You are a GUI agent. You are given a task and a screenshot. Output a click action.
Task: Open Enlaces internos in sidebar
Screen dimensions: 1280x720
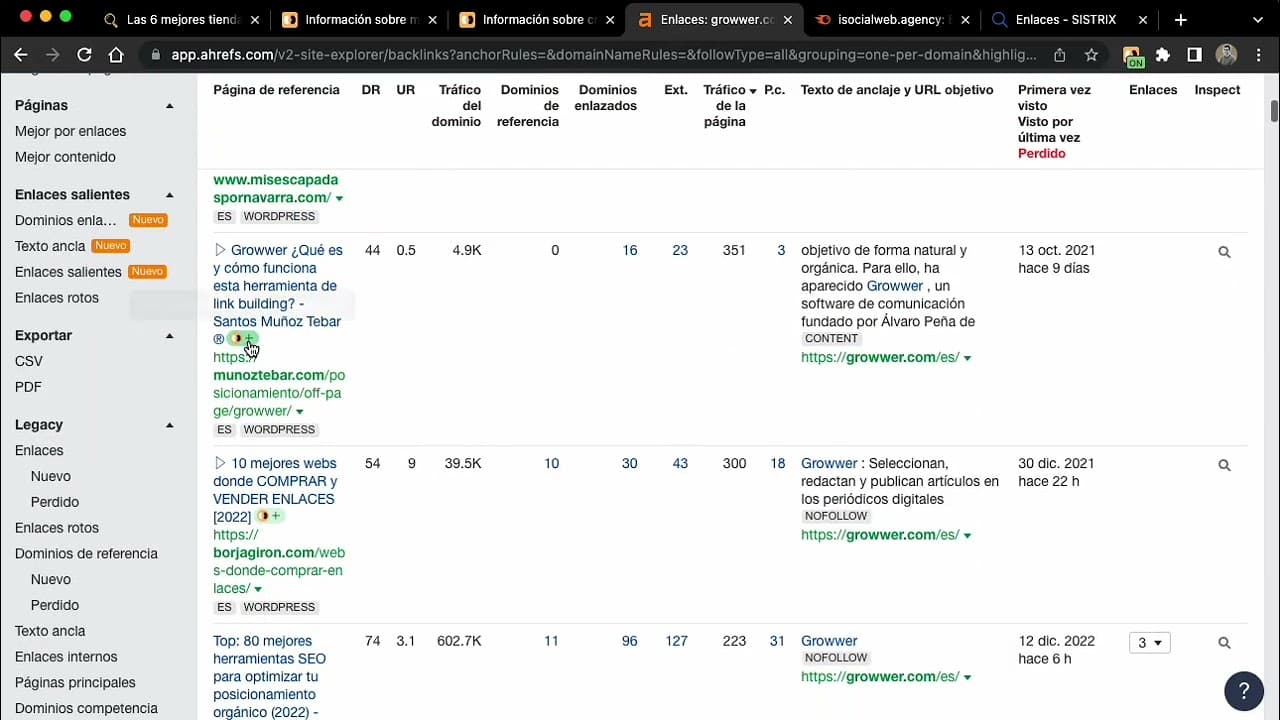click(x=66, y=657)
